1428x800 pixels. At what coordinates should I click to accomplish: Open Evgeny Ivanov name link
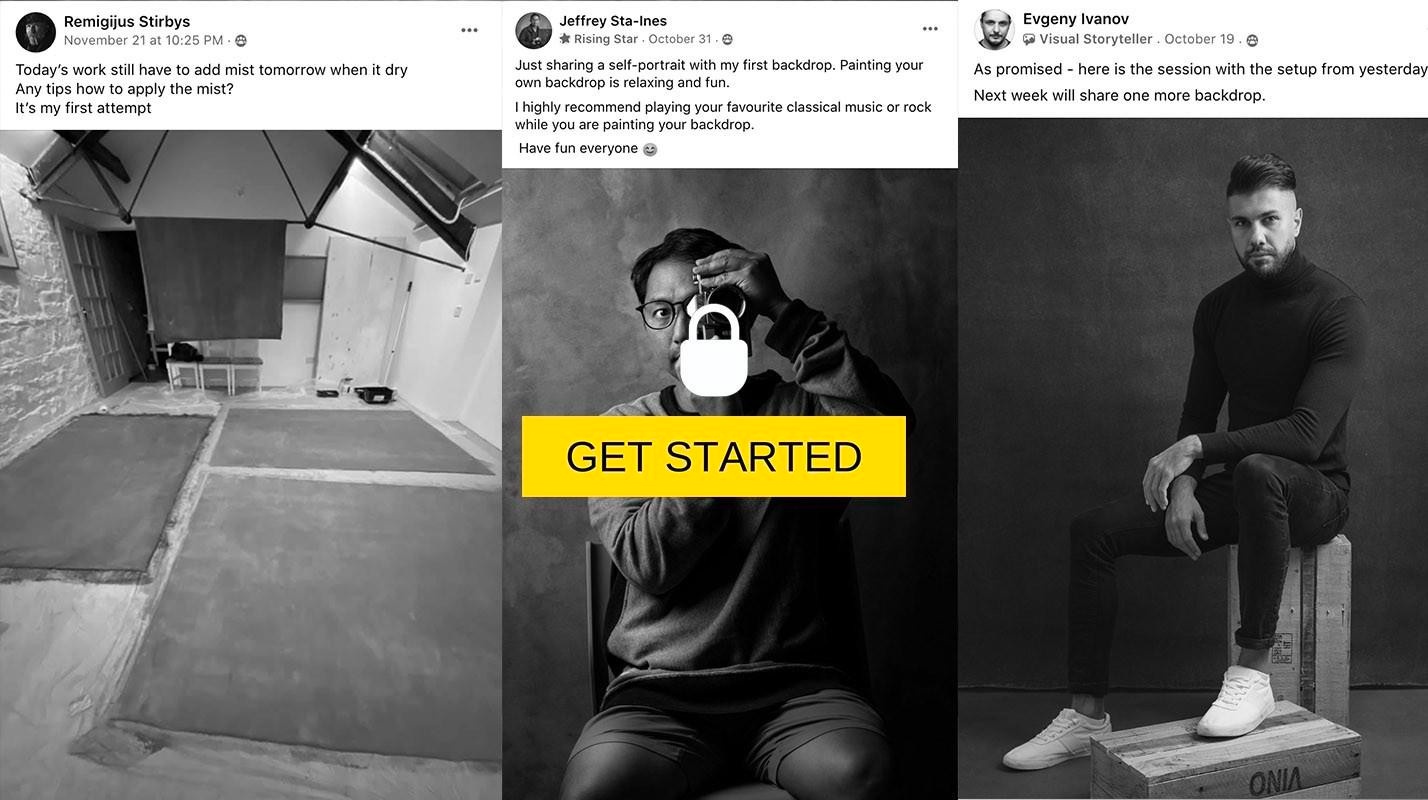pos(1076,18)
